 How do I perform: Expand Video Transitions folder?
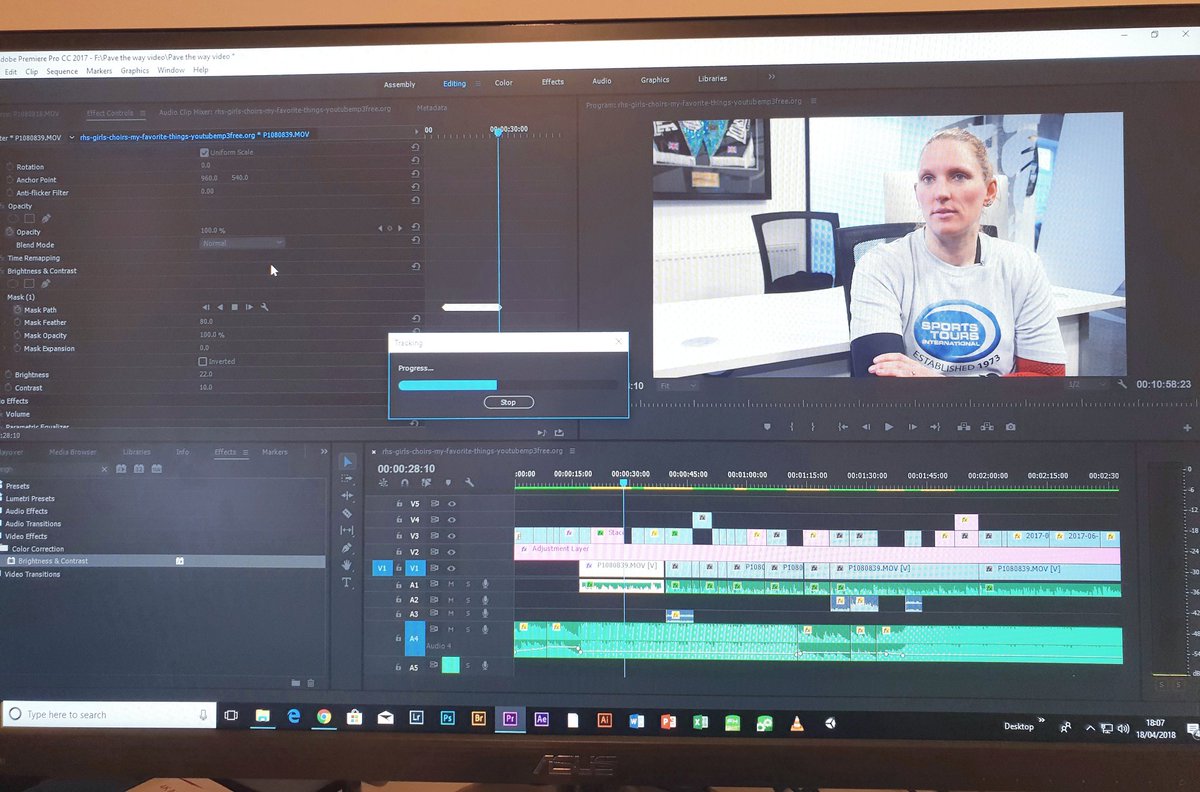click(x=32, y=574)
